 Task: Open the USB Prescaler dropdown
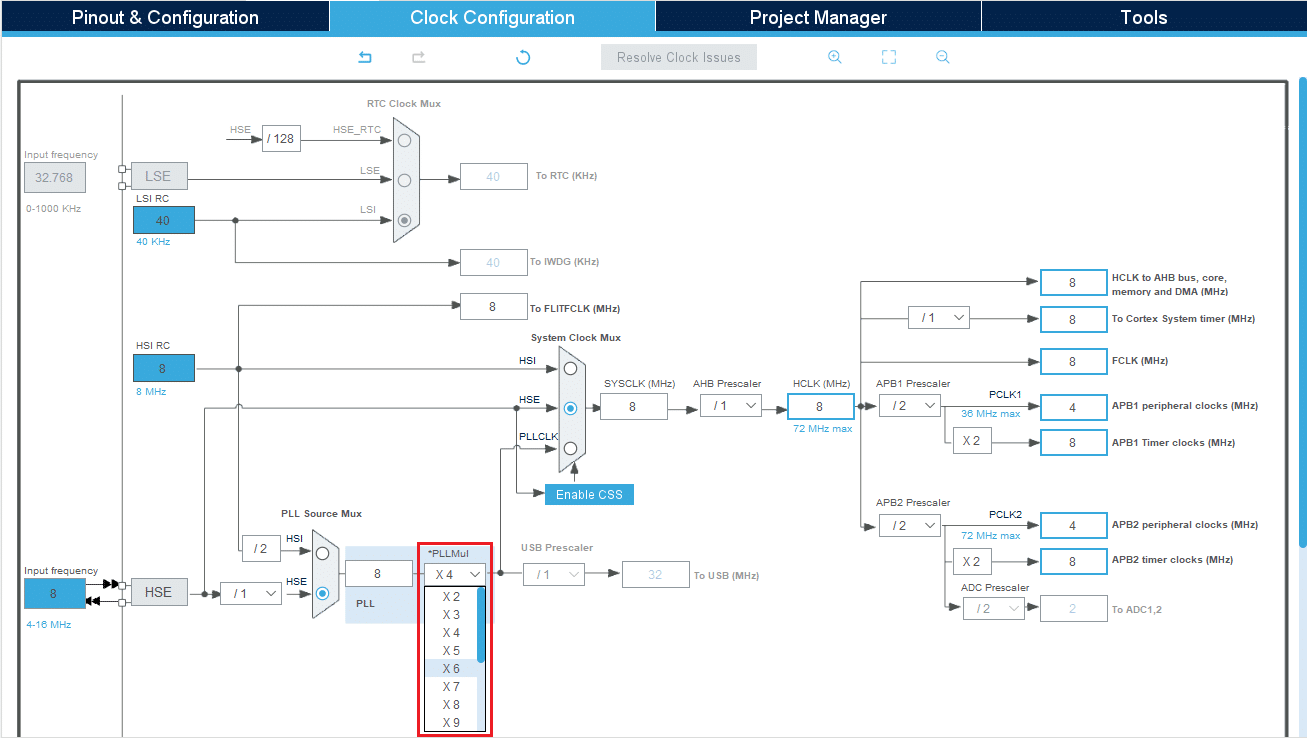[554, 574]
